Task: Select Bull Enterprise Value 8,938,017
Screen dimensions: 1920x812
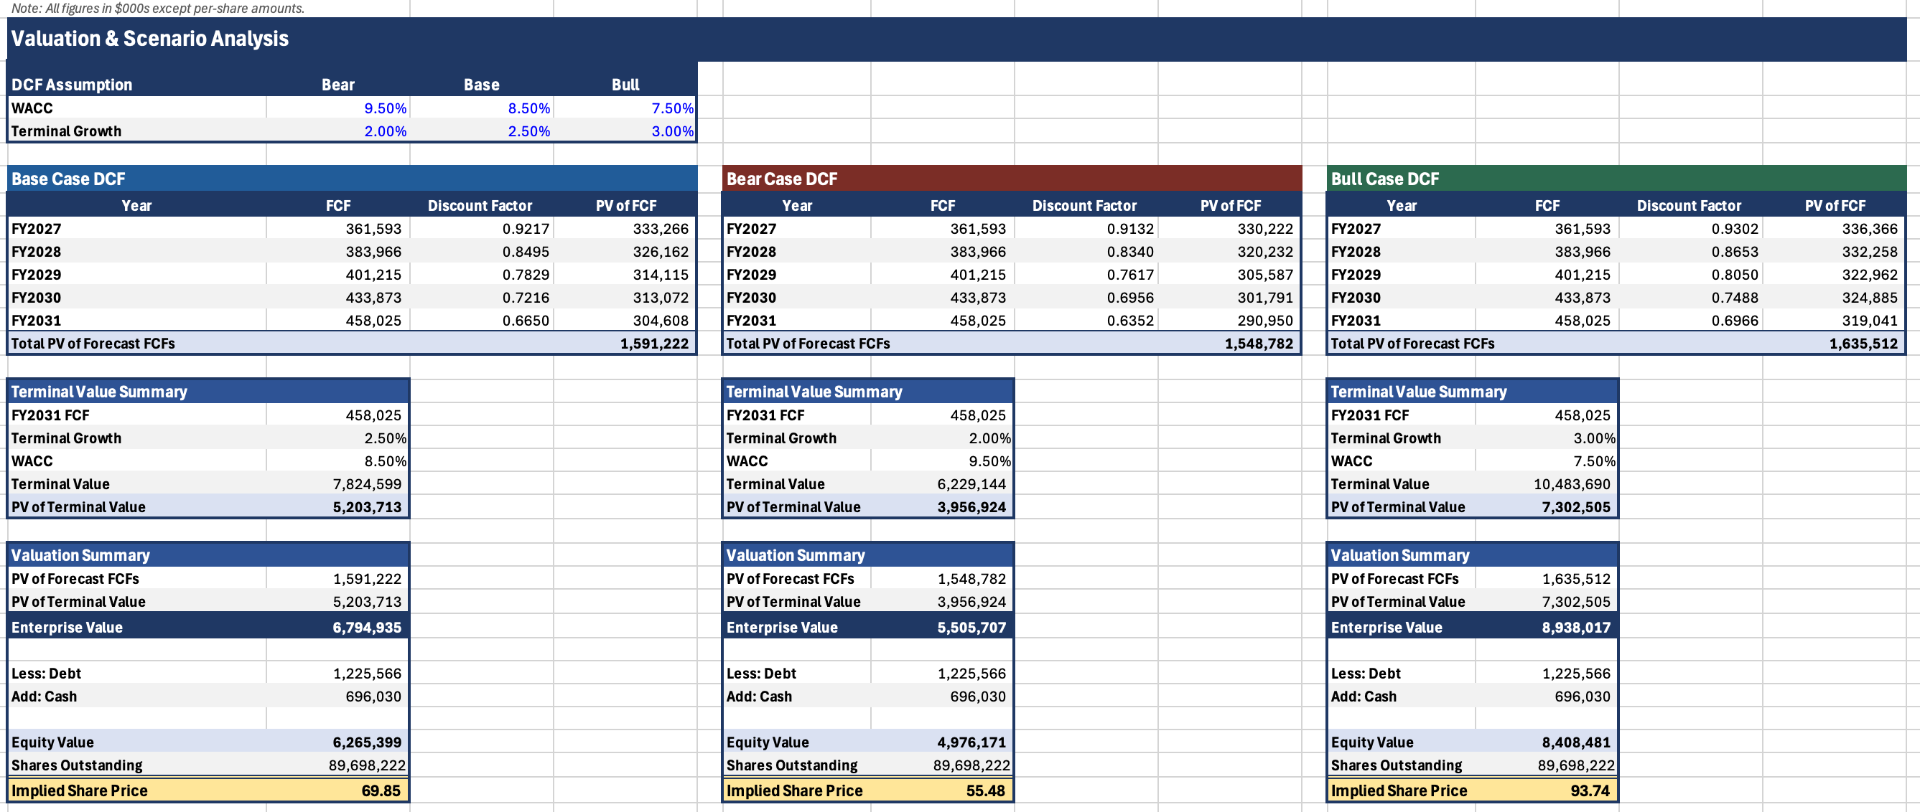Action: 1576,628
